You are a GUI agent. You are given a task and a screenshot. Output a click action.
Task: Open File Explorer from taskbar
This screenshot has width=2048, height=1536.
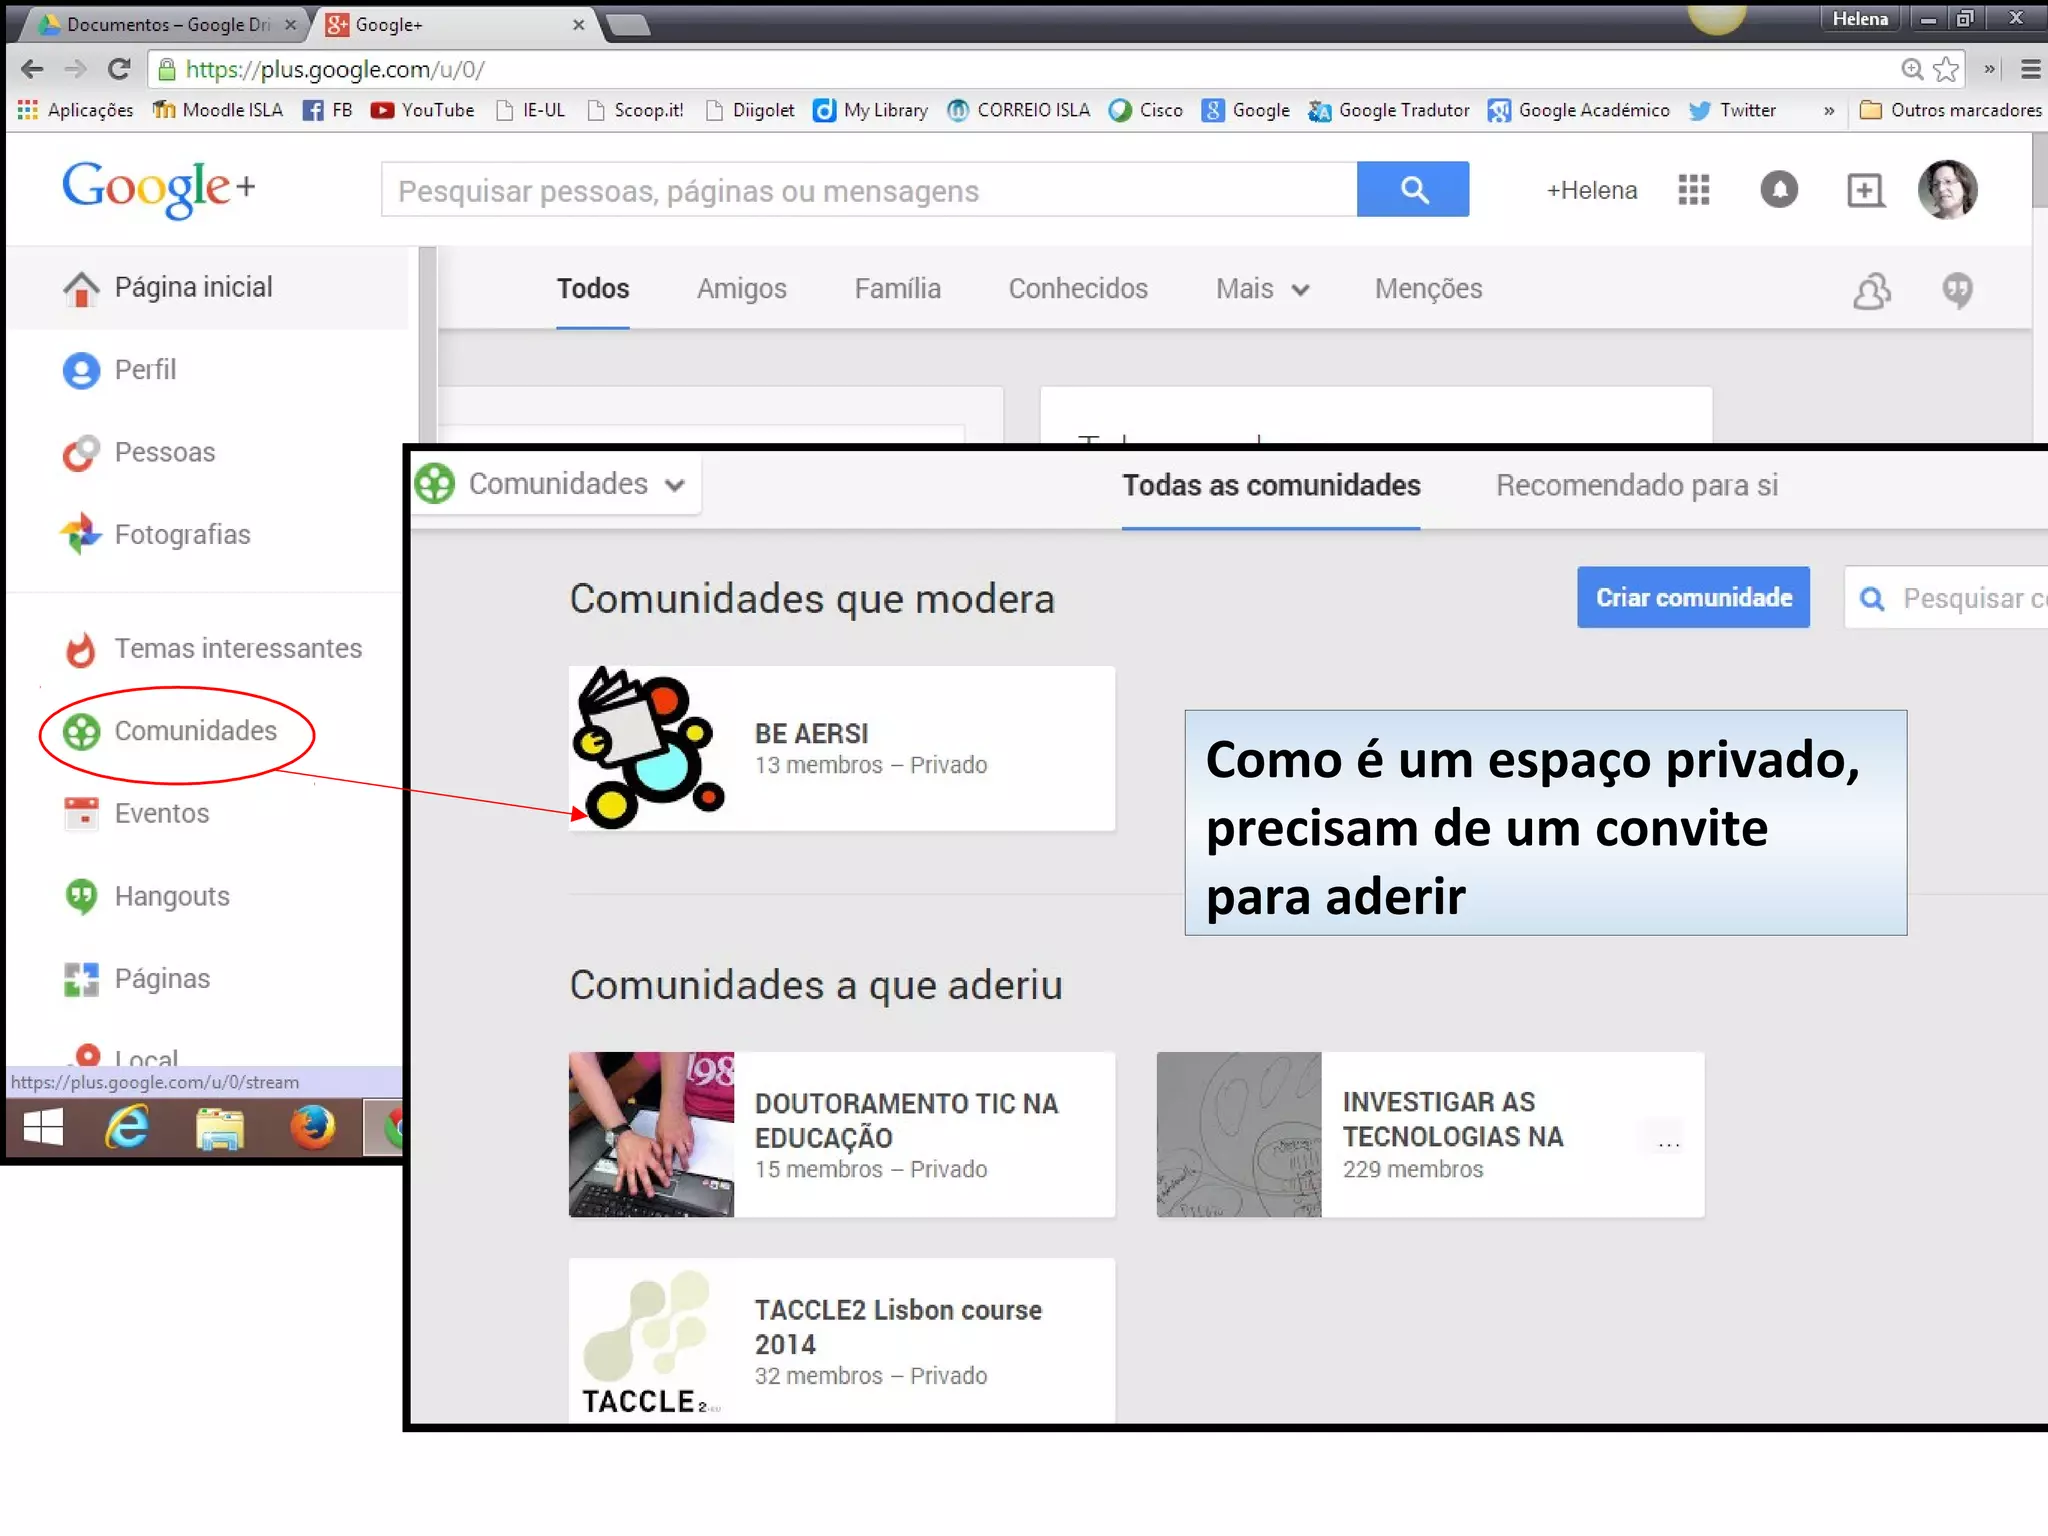(x=220, y=1128)
